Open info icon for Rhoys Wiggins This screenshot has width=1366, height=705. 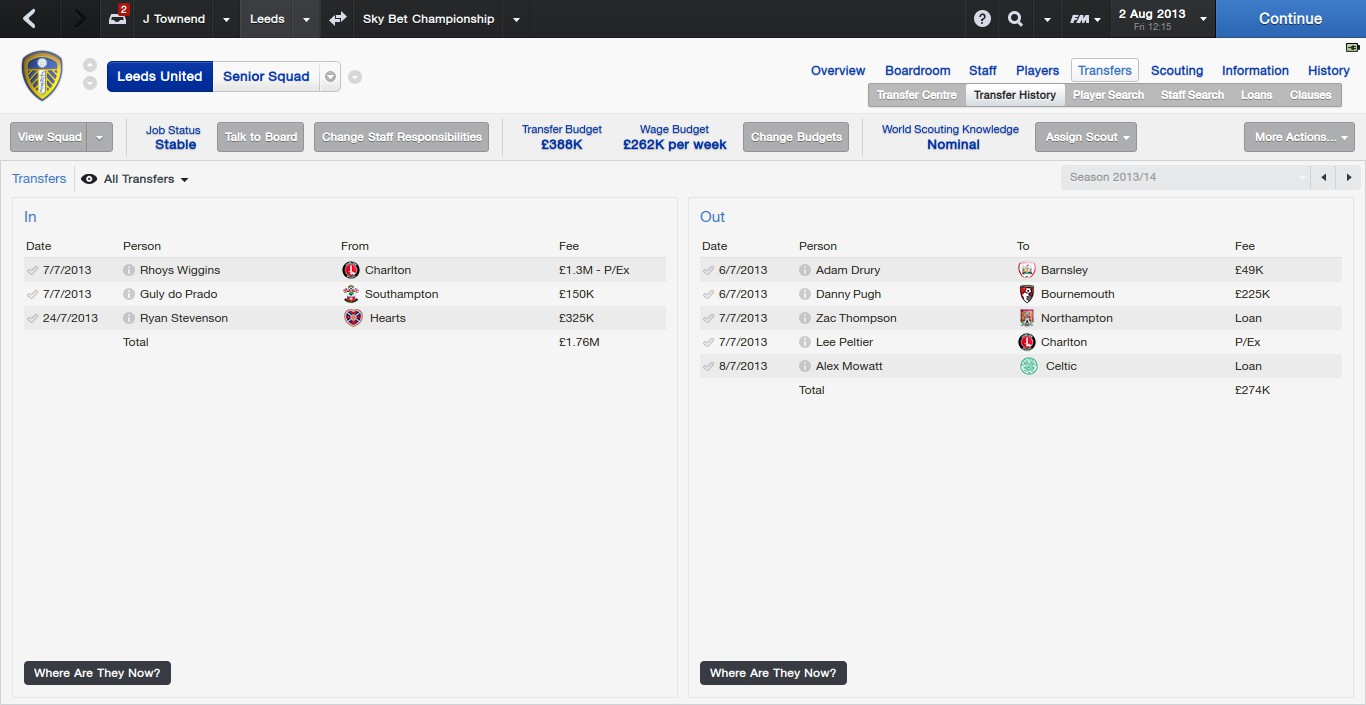tap(129, 270)
